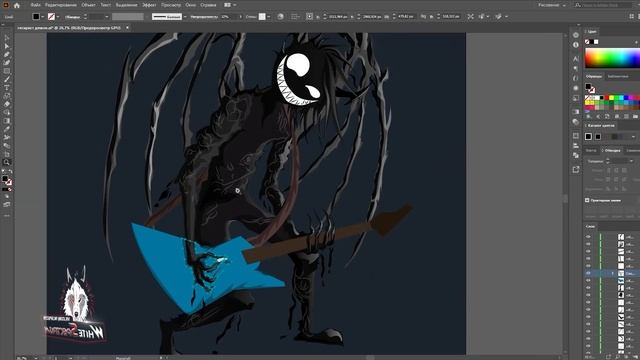
Task: Open the fill color dropdown in control bar
Action: 42,17
